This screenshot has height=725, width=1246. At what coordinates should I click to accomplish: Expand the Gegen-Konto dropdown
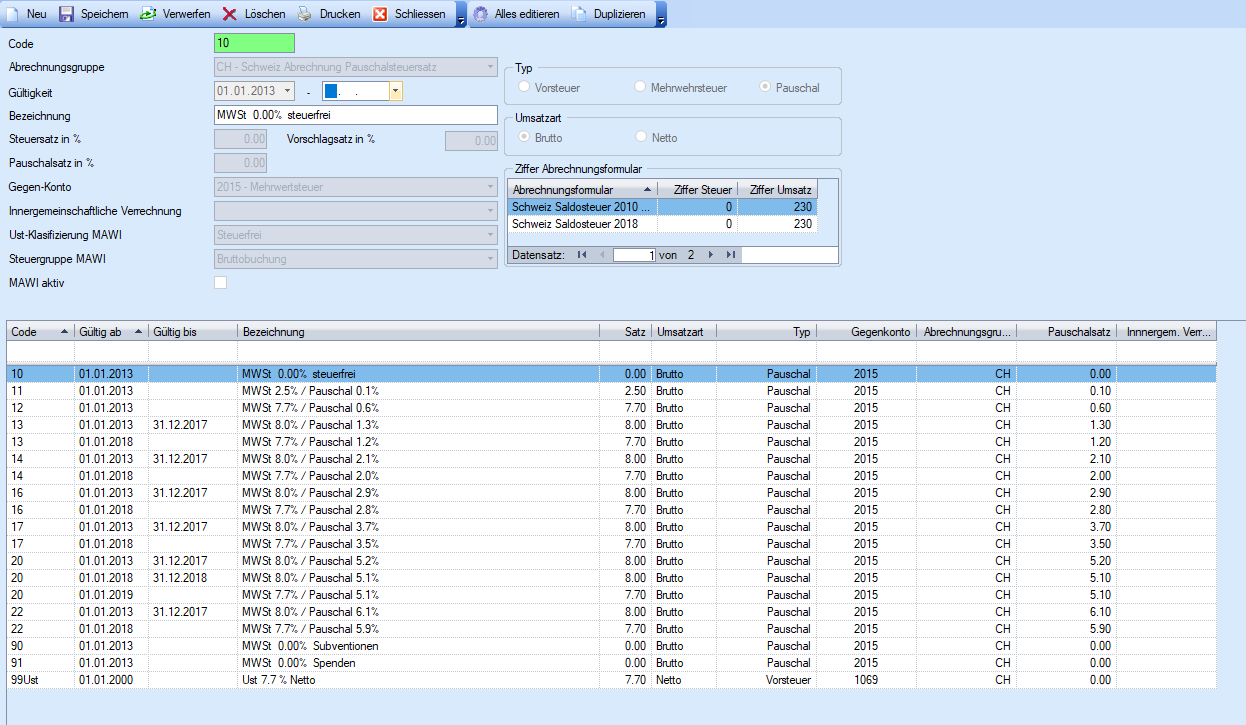click(x=489, y=187)
